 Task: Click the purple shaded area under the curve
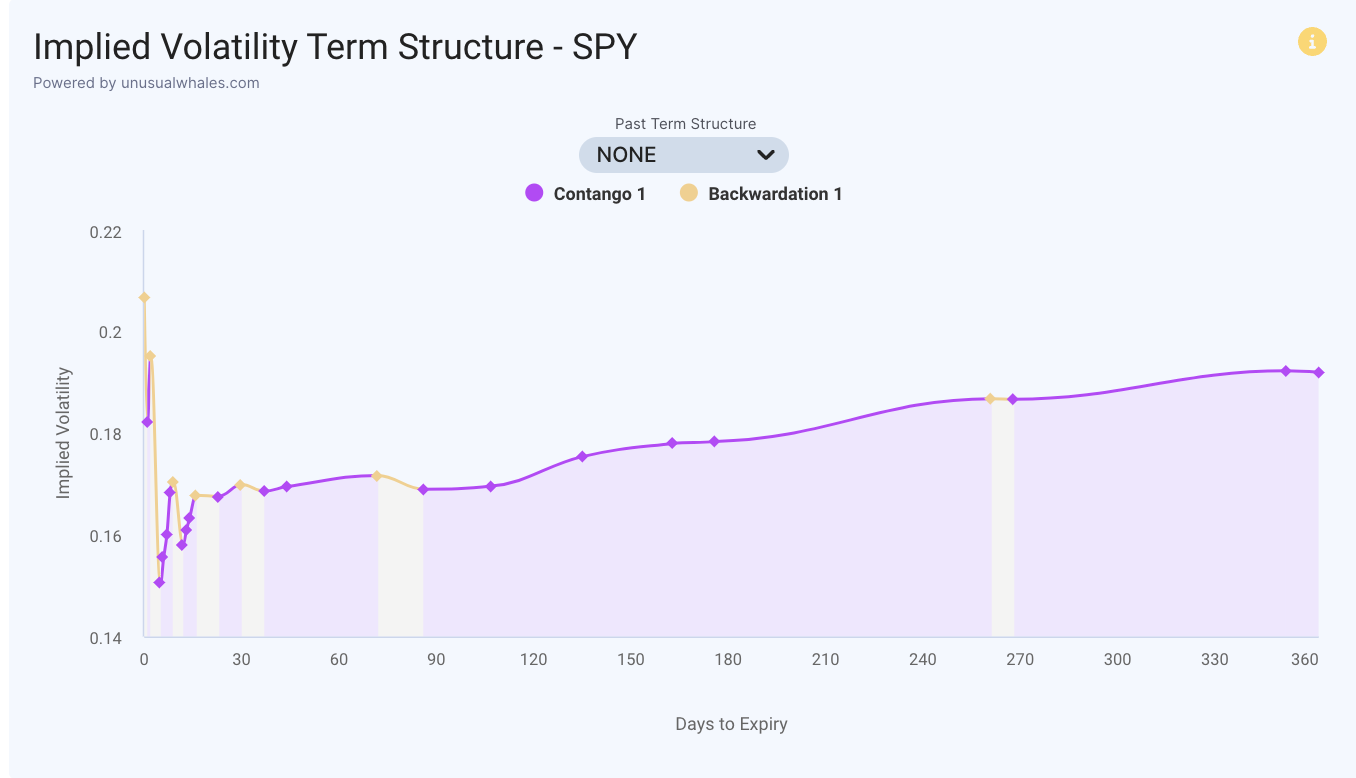(700, 550)
